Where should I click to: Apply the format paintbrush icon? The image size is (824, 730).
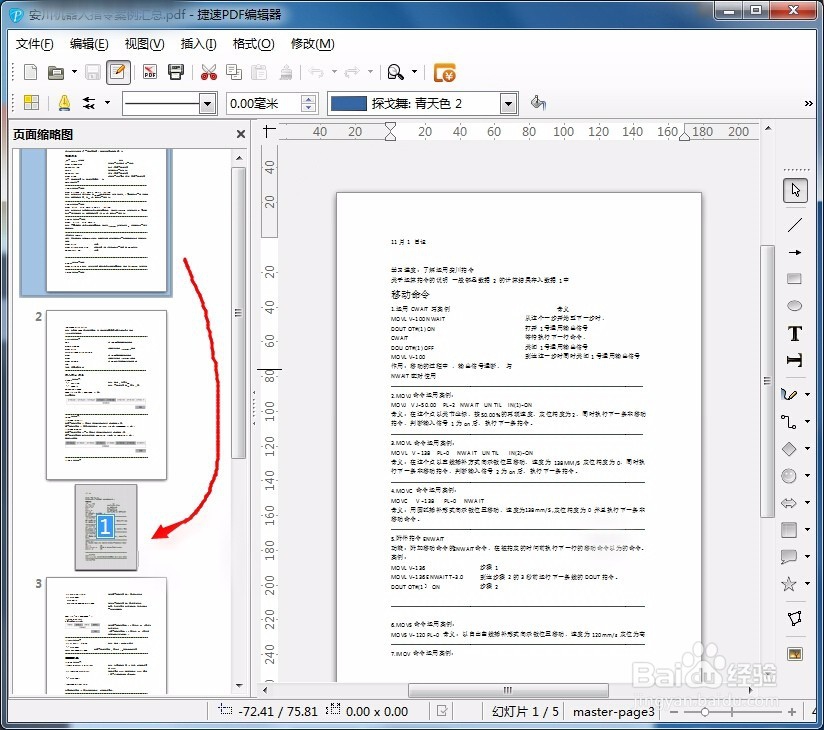coord(286,72)
